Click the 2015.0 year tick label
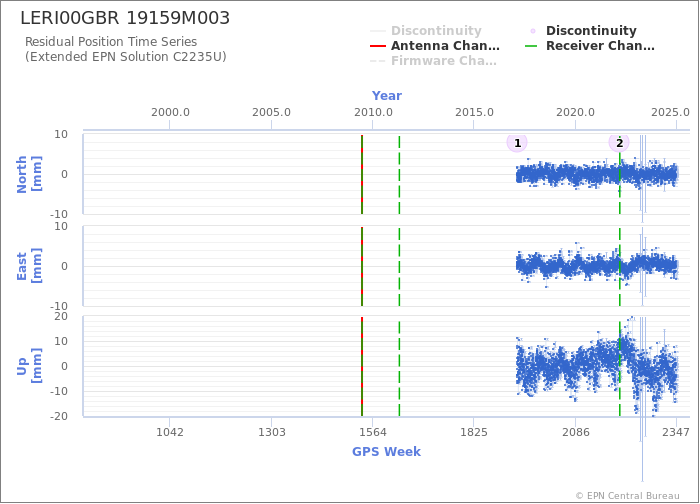This screenshot has width=700, height=504. point(474,112)
